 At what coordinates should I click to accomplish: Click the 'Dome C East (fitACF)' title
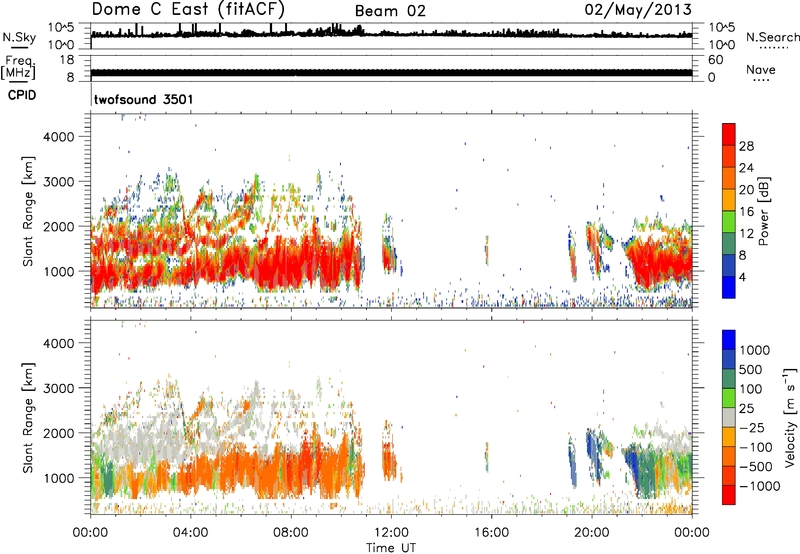click(x=188, y=9)
